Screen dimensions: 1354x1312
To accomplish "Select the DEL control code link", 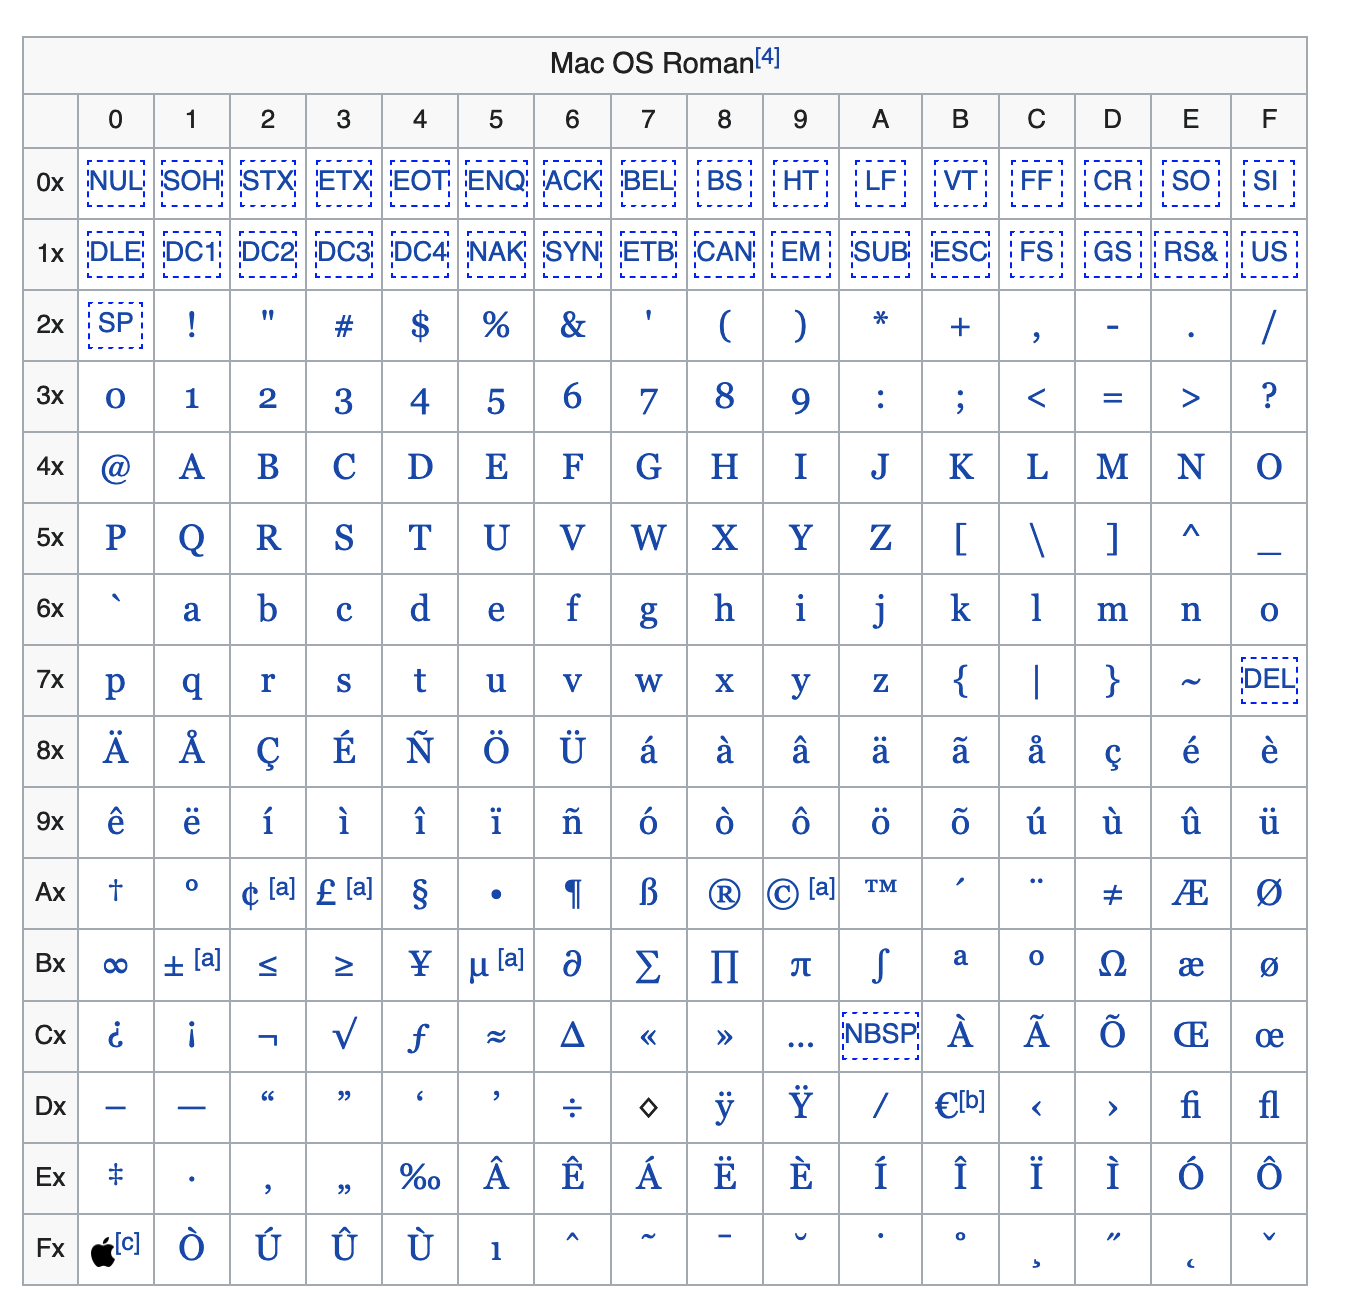I will tap(1269, 680).
